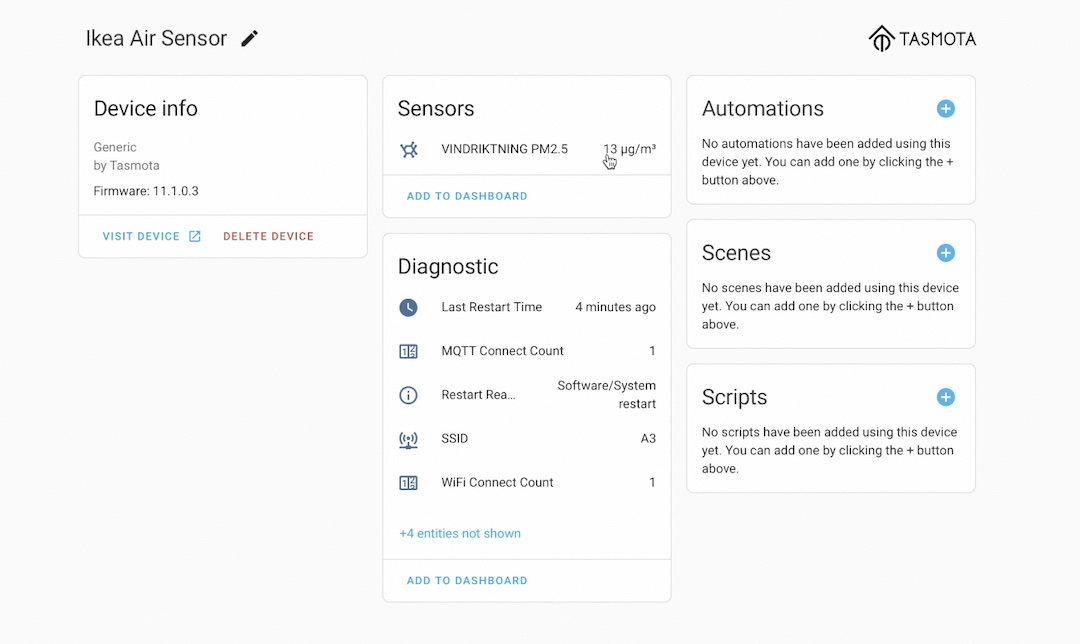Click the VINDRIKTNING PM2.5 air sensor icon
The image size is (1080, 644).
(409, 149)
